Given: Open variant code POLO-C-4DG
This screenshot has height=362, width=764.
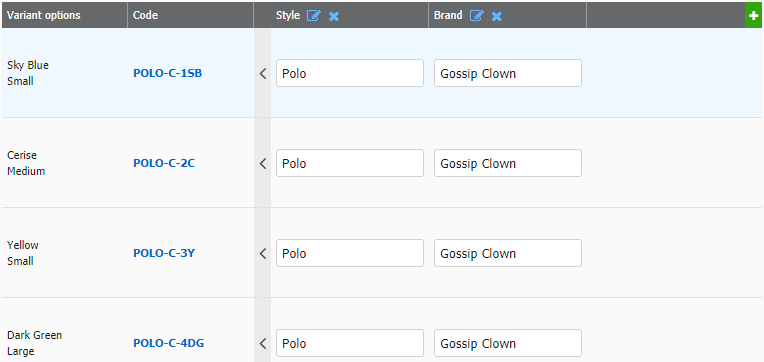Looking at the screenshot, I should (x=169, y=343).
